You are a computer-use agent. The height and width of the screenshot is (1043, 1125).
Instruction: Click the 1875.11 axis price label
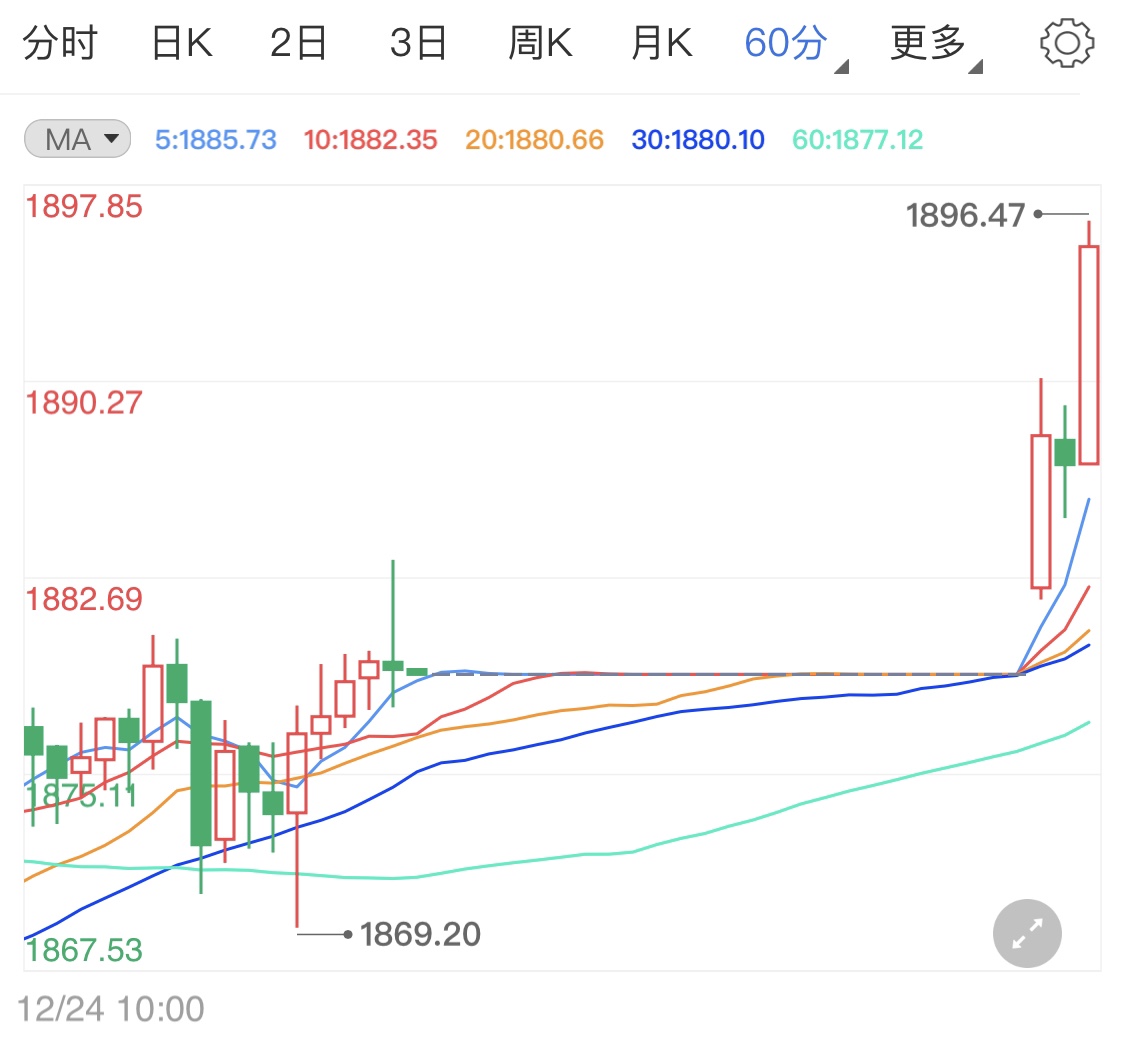point(81,796)
